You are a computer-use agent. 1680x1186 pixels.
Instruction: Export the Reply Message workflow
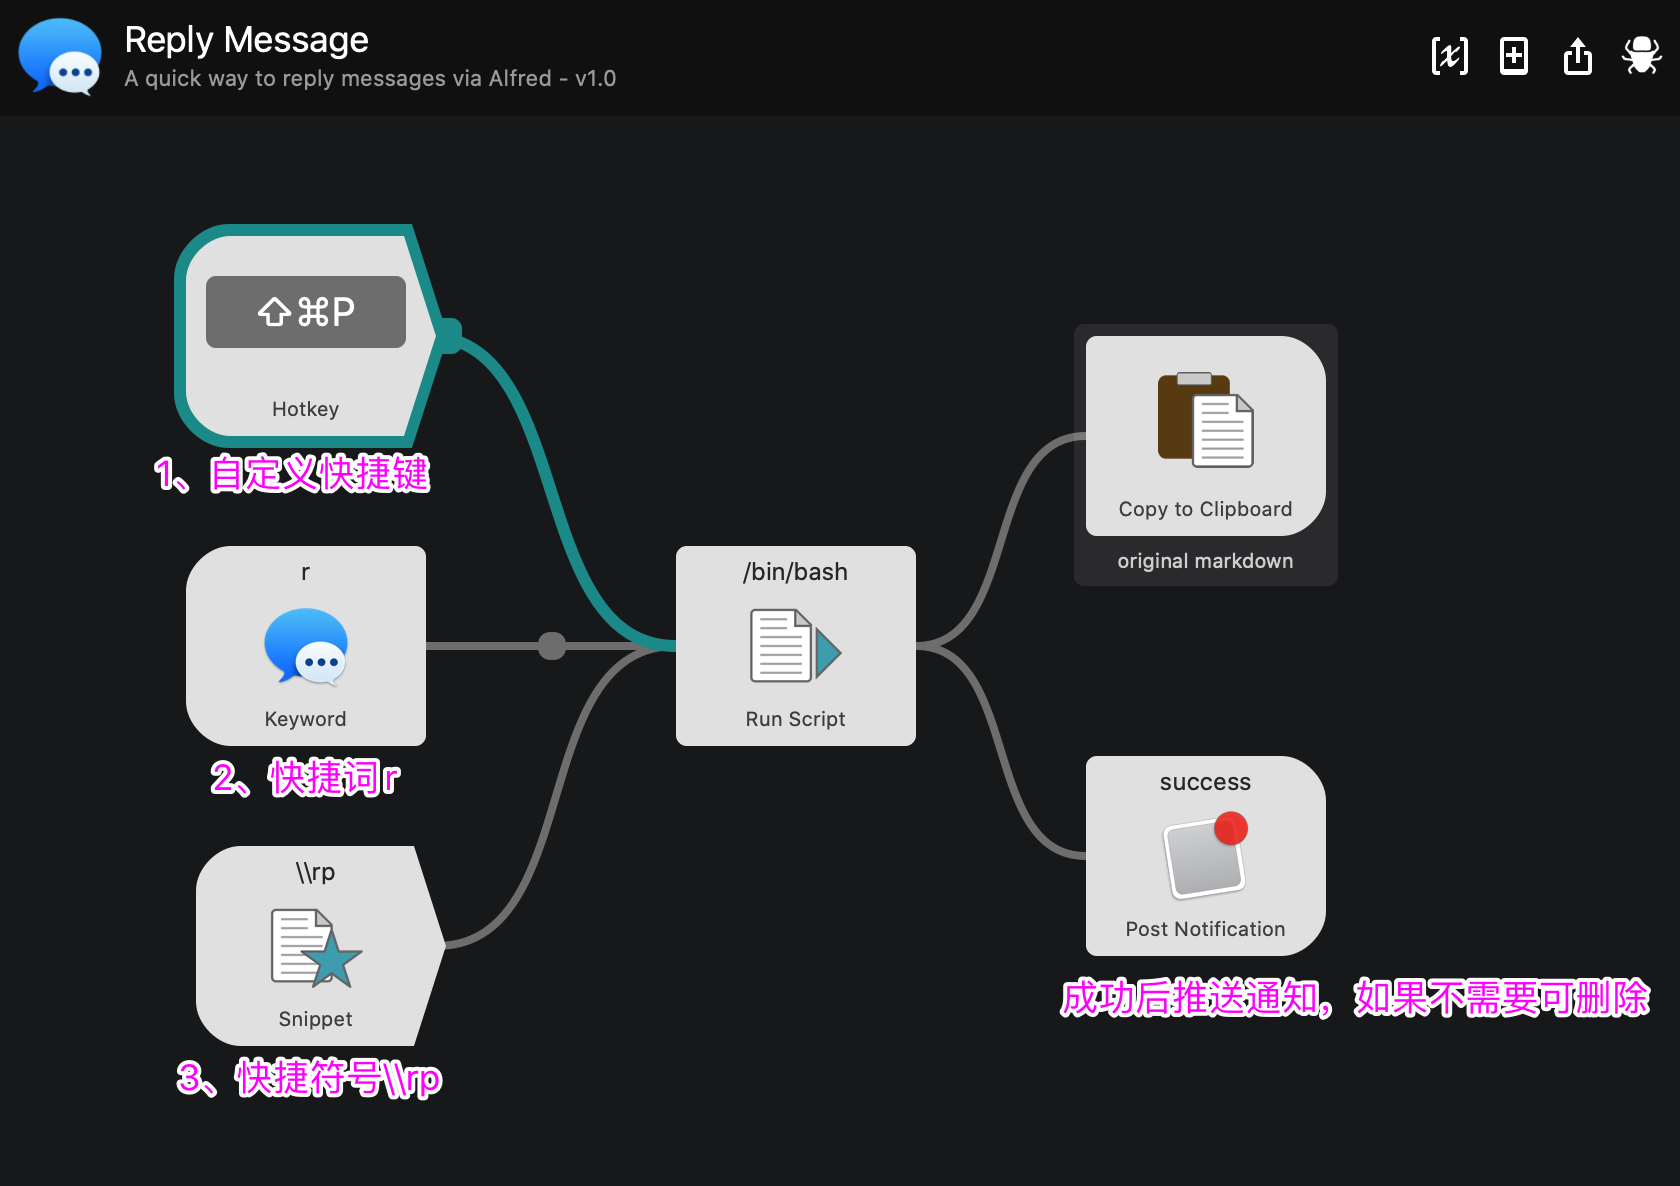click(x=1577, y=57)
